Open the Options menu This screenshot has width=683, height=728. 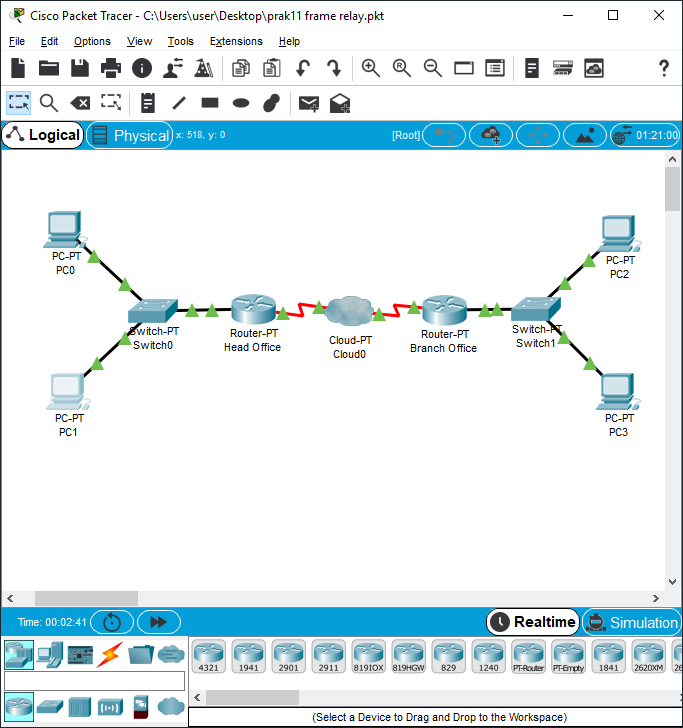(x=92, y=41)
